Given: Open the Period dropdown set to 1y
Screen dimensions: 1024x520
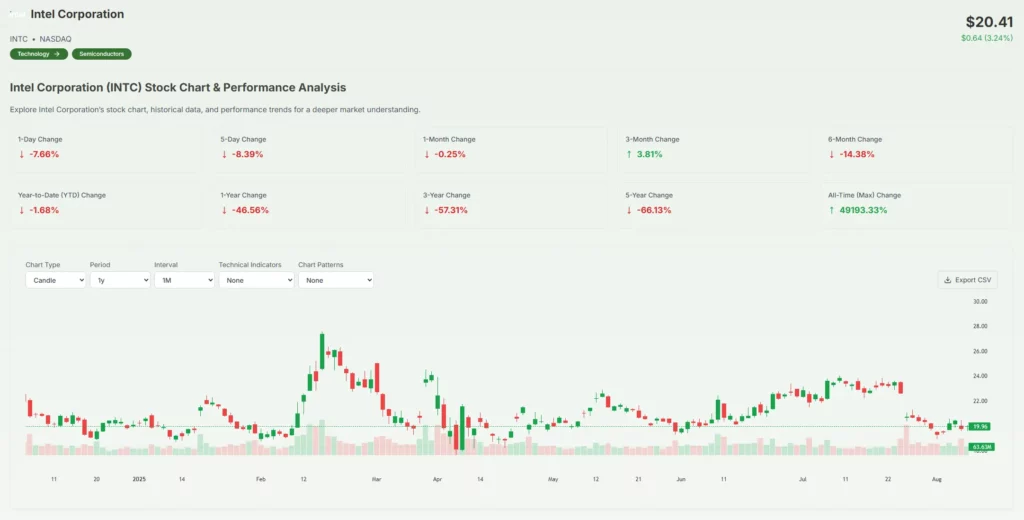Looking at the screenshot, I should coord(119,281).
